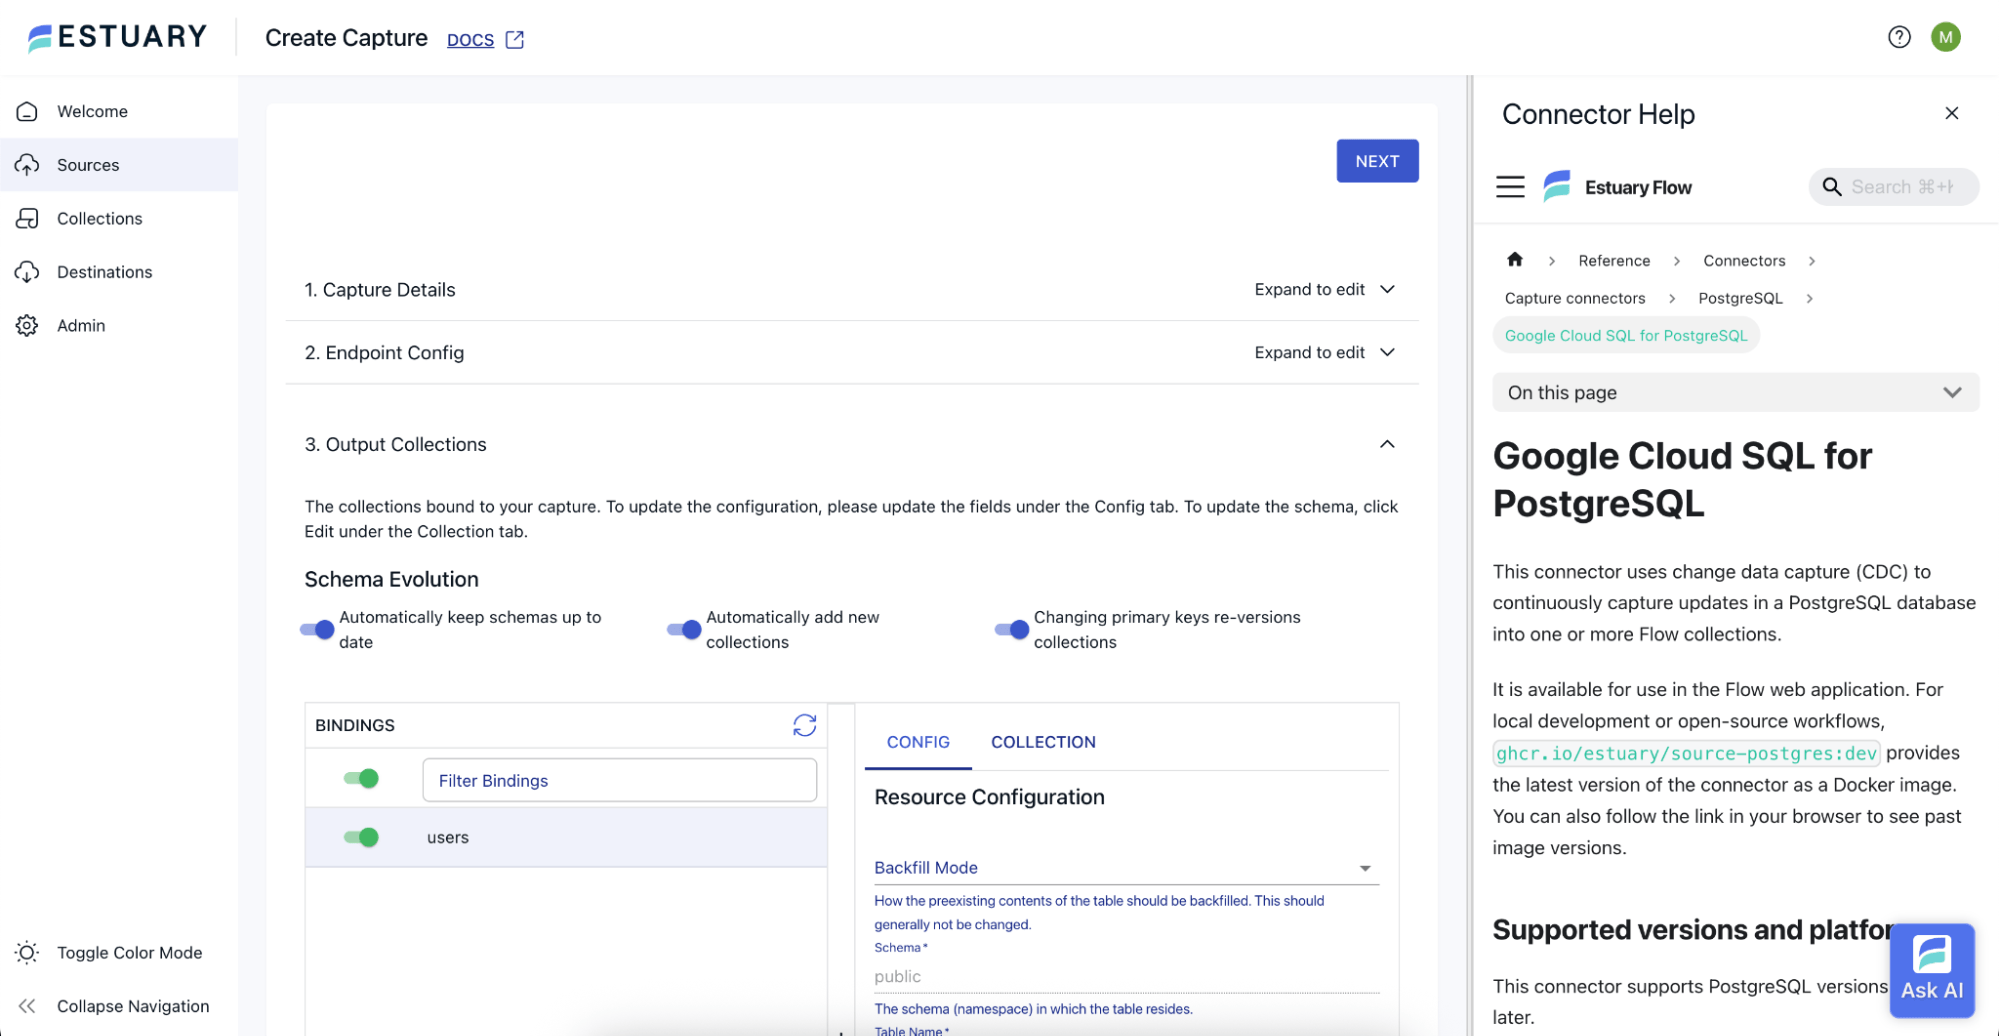Click the NEXT button
Screen dimensions: 1999x1036
1377,161
